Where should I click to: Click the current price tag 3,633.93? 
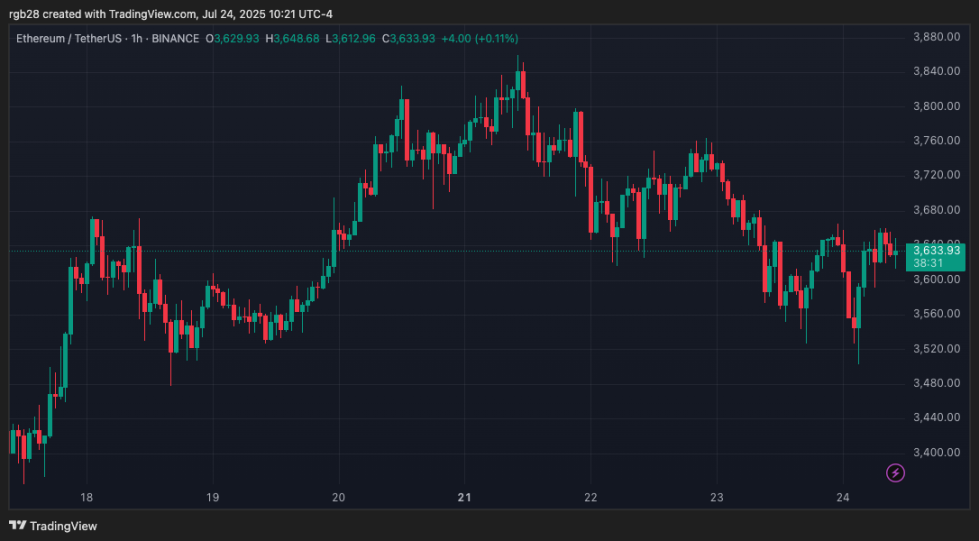point(936,250)
